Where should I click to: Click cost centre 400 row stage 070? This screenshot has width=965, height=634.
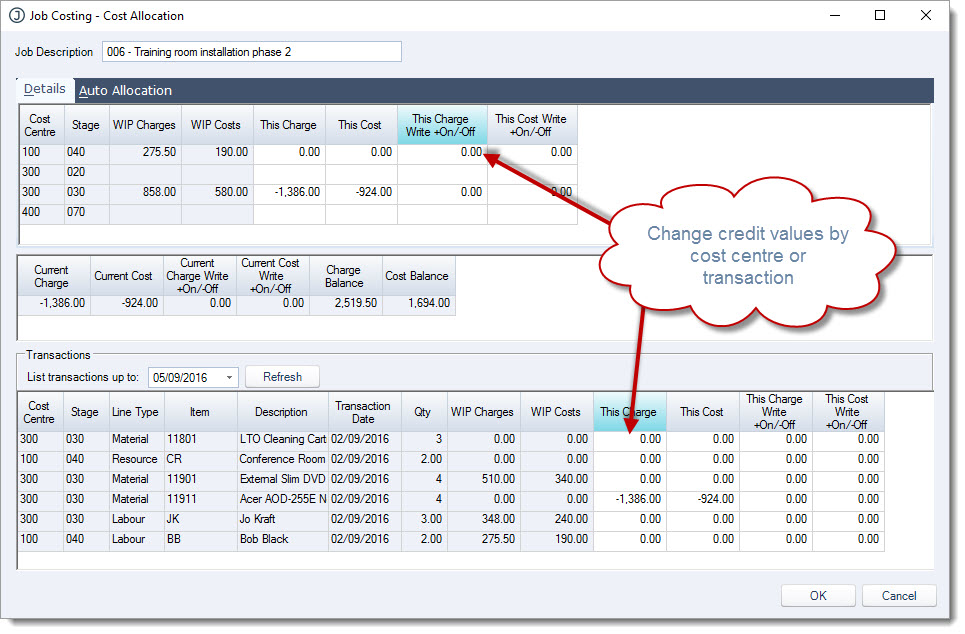tap(86, 212)
